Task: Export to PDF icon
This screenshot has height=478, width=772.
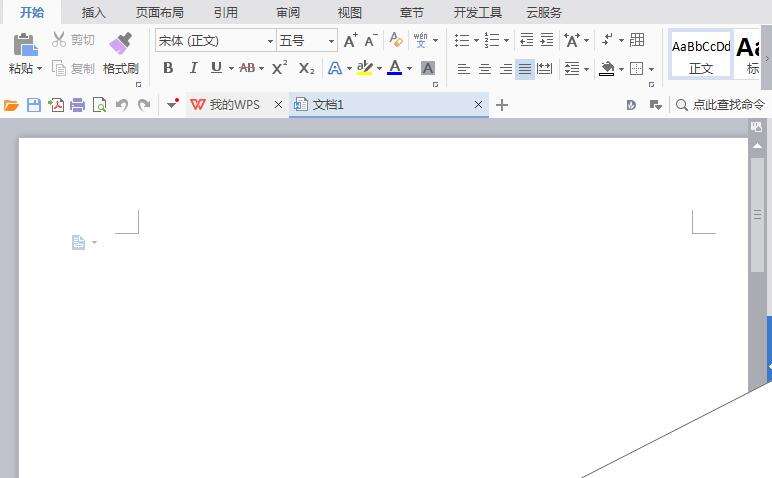Action: tap(56, 105)
